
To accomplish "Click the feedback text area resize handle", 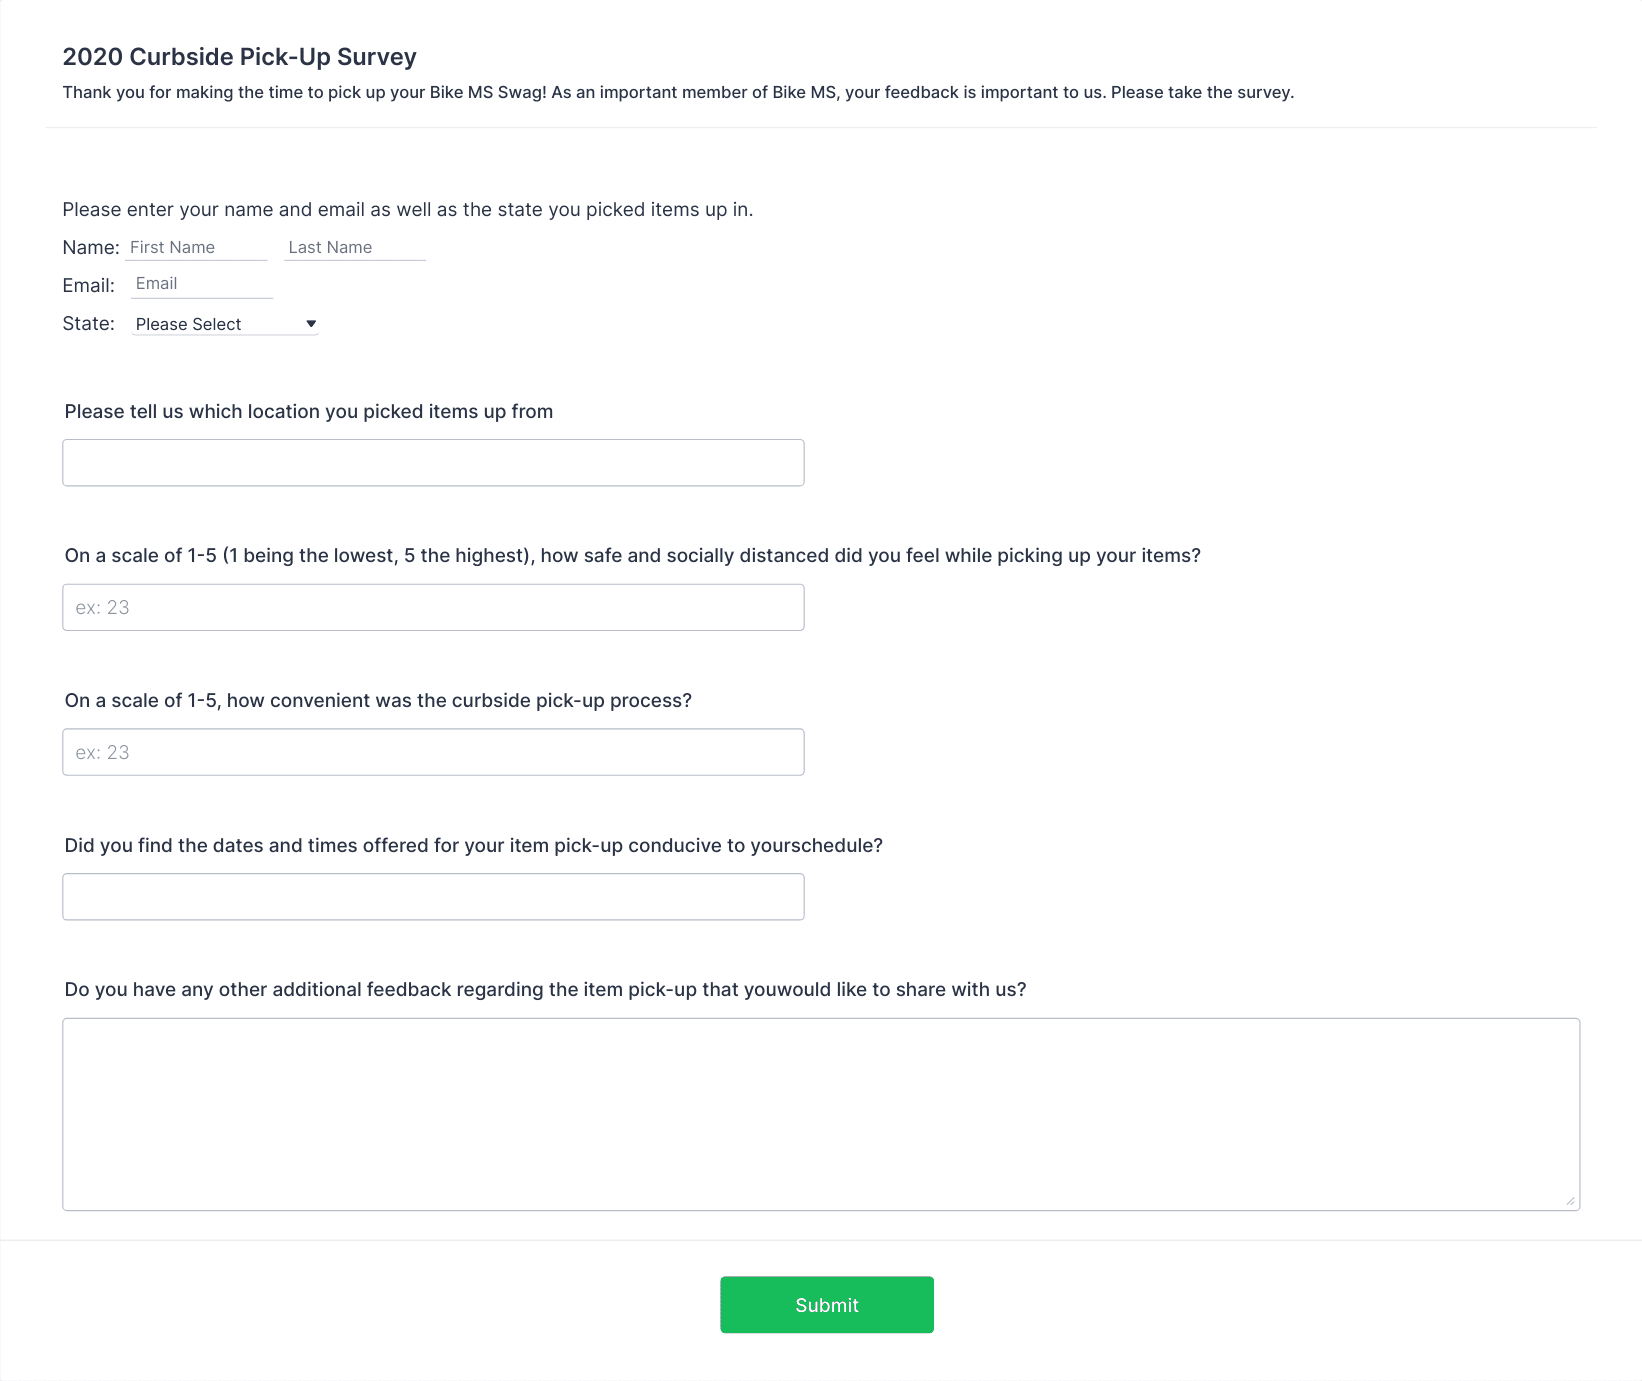I will pyautogui.click(x=1570, y=1201).
